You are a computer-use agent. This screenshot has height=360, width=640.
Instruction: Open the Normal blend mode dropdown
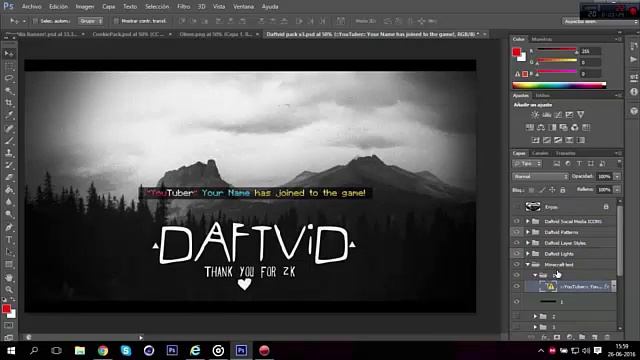(x=540, y=176)
